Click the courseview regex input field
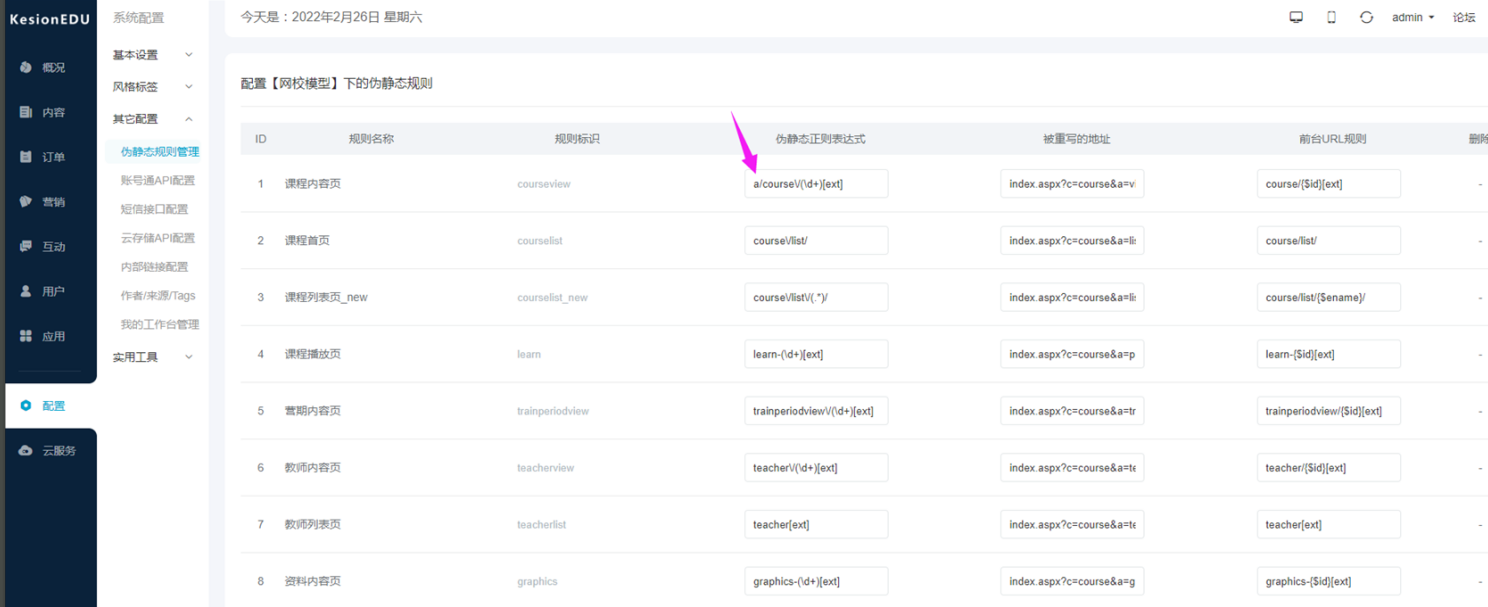 [x=816, y=184]
